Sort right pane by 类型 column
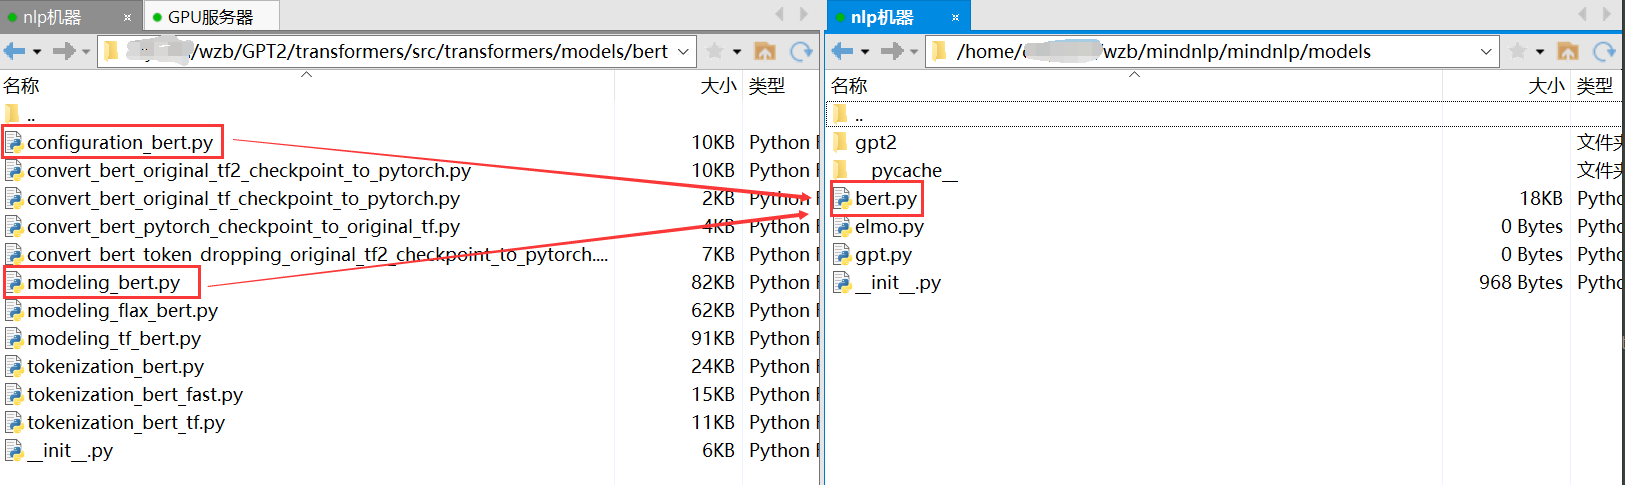This screenshot has width=1625, height=485. coord(1597,86)
